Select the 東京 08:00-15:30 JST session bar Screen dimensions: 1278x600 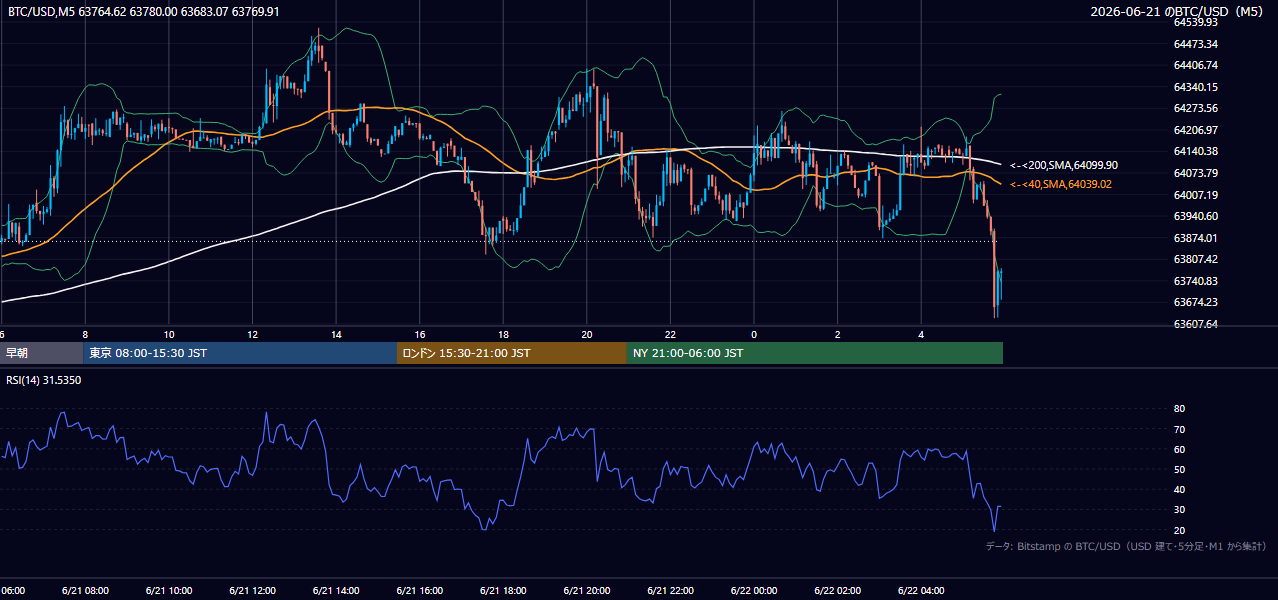coord(240,353)
